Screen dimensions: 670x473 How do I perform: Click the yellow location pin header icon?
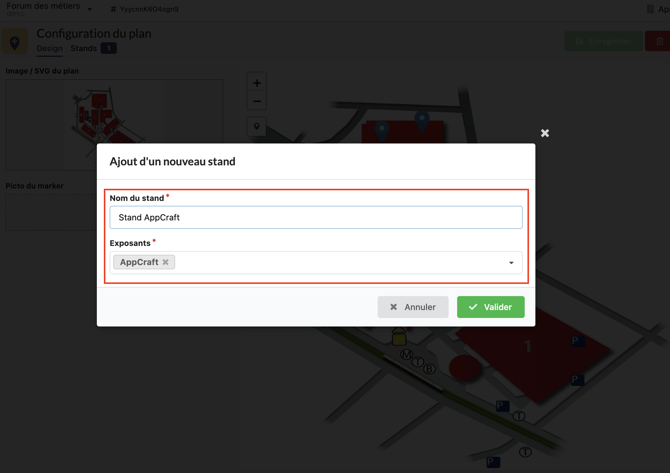pyautogui.click(x=15, y=42)
